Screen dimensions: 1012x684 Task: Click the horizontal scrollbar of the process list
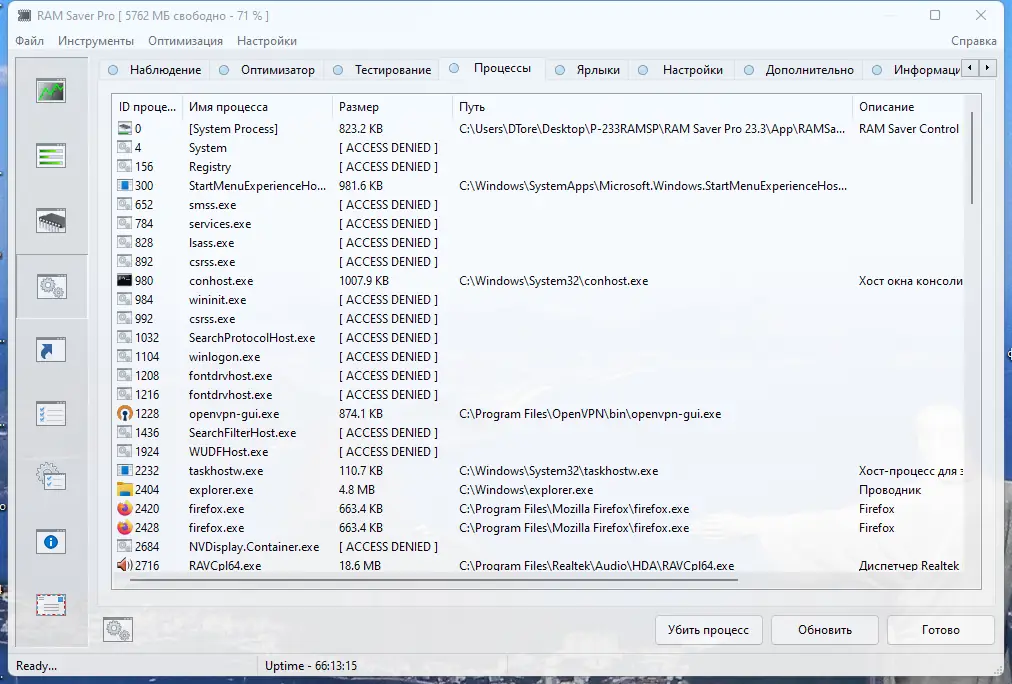tap(433, 580)
